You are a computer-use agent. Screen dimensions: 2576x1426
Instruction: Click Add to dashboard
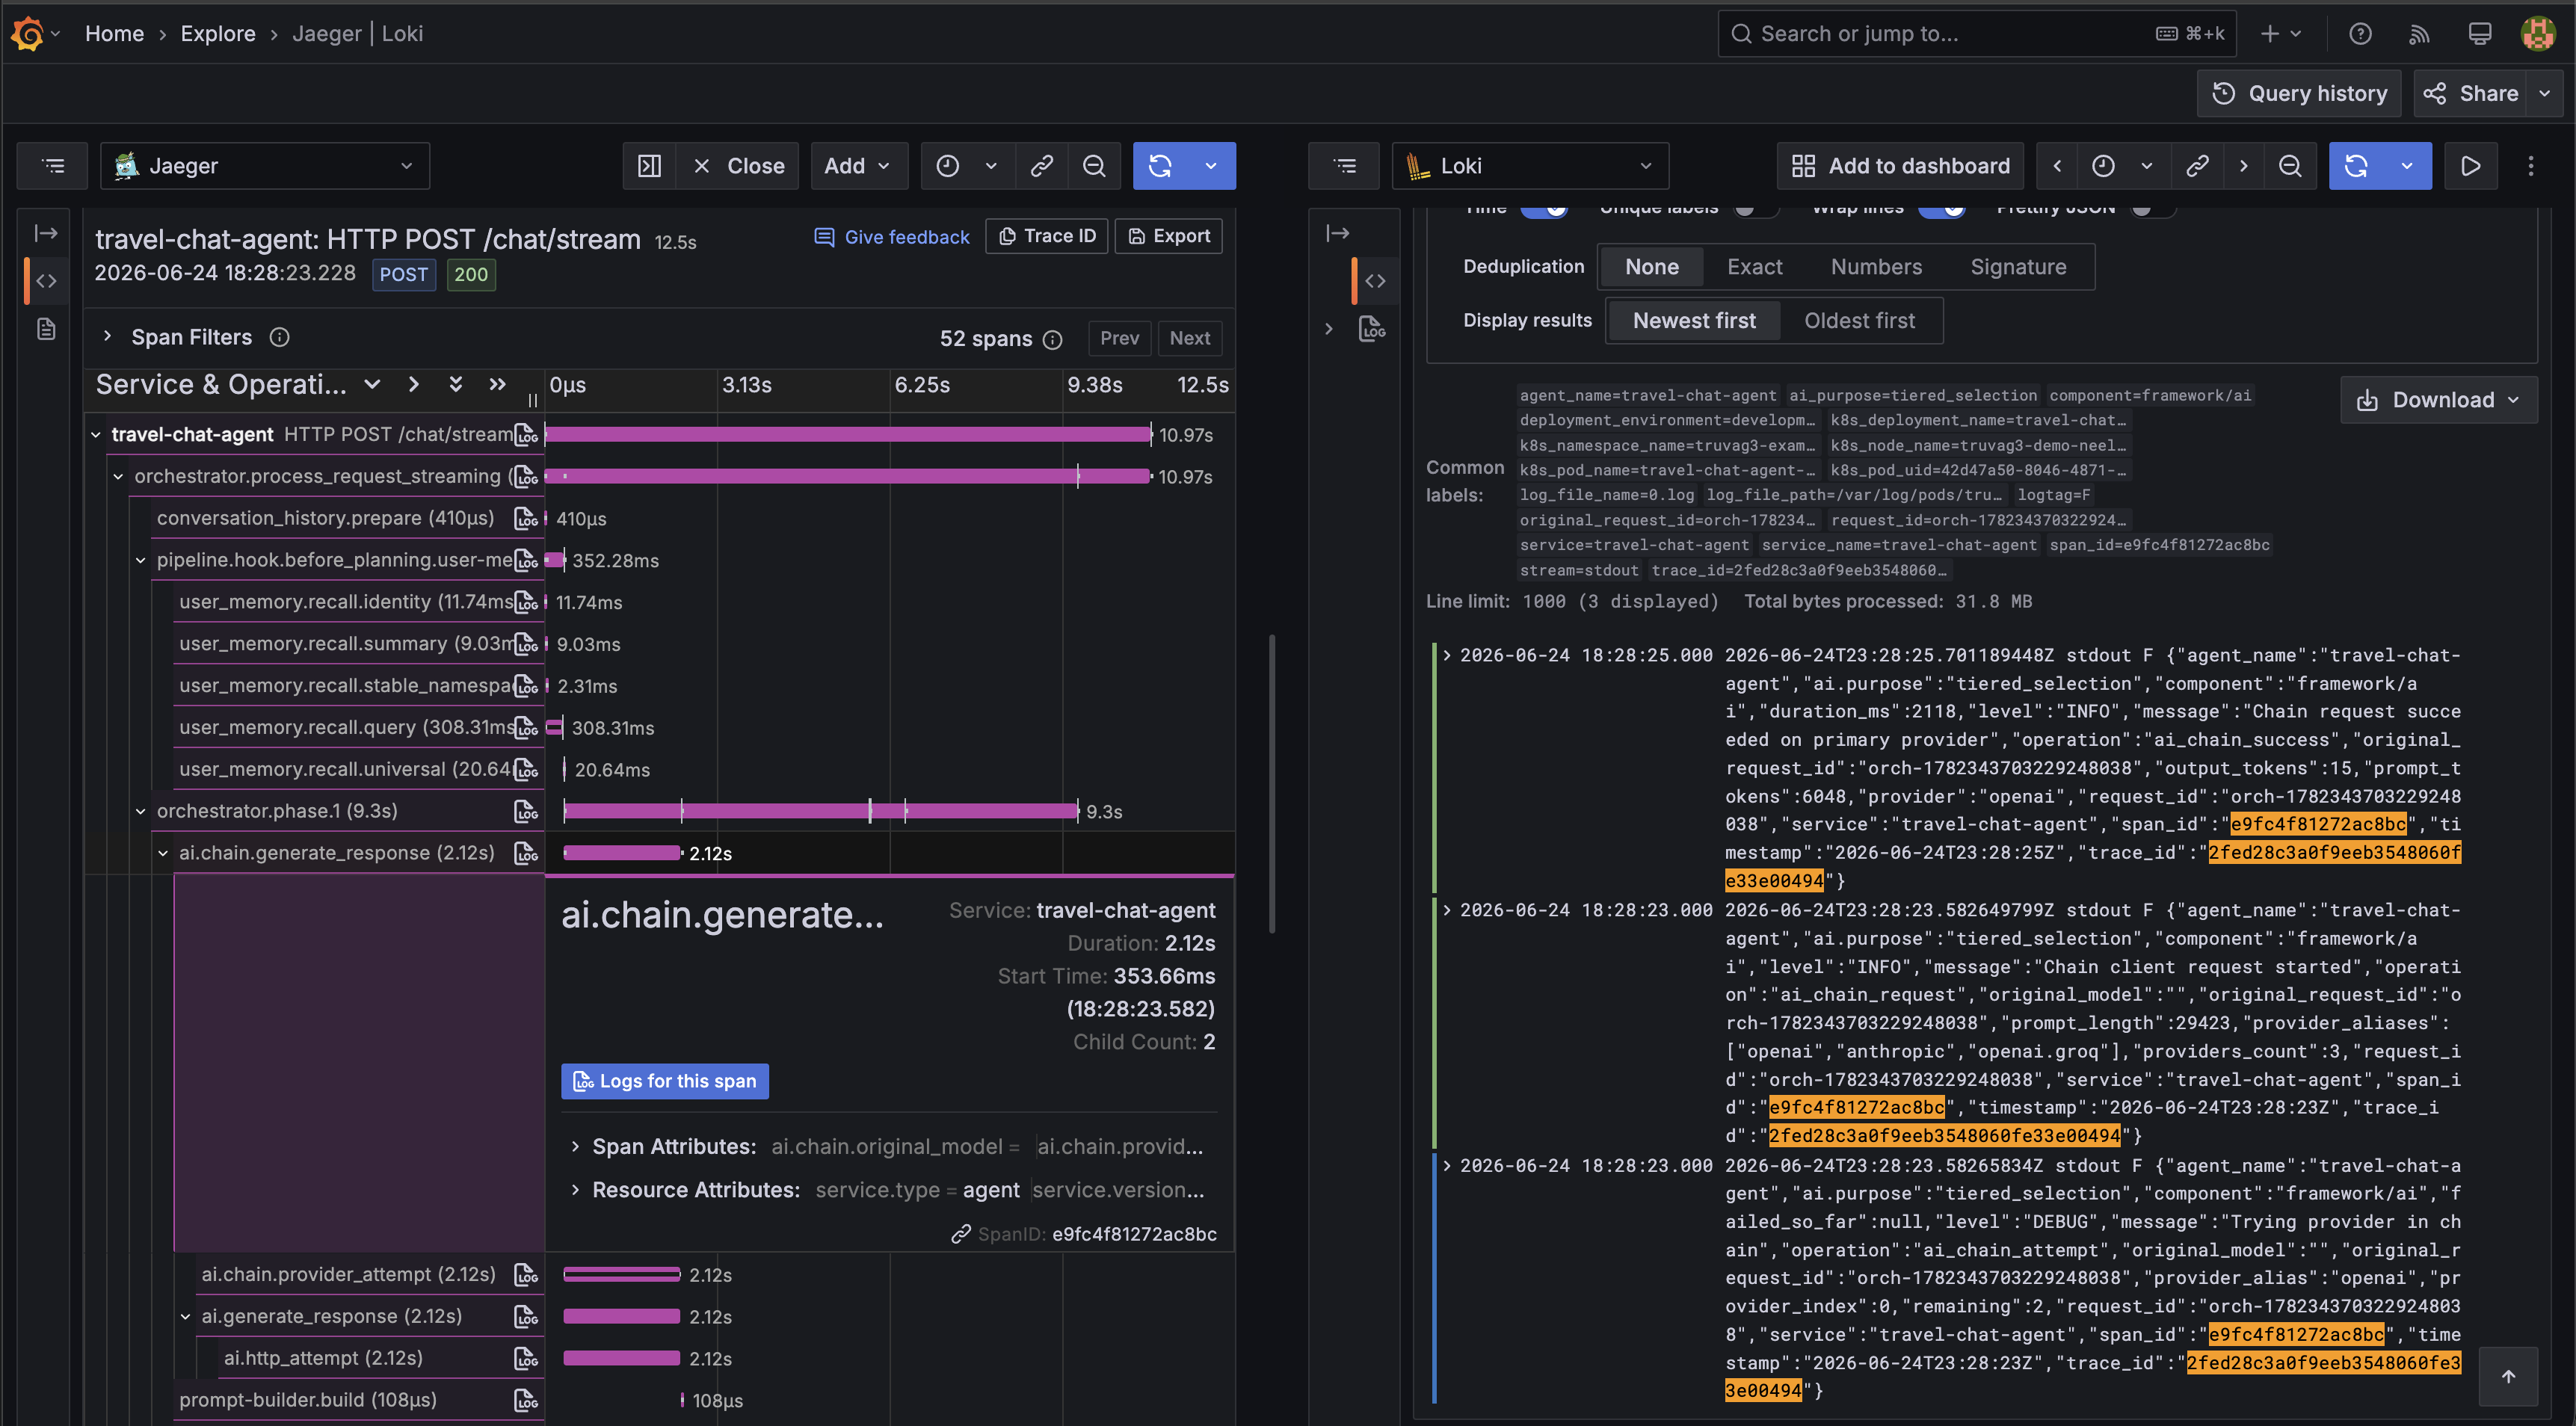click(1900, 166)
